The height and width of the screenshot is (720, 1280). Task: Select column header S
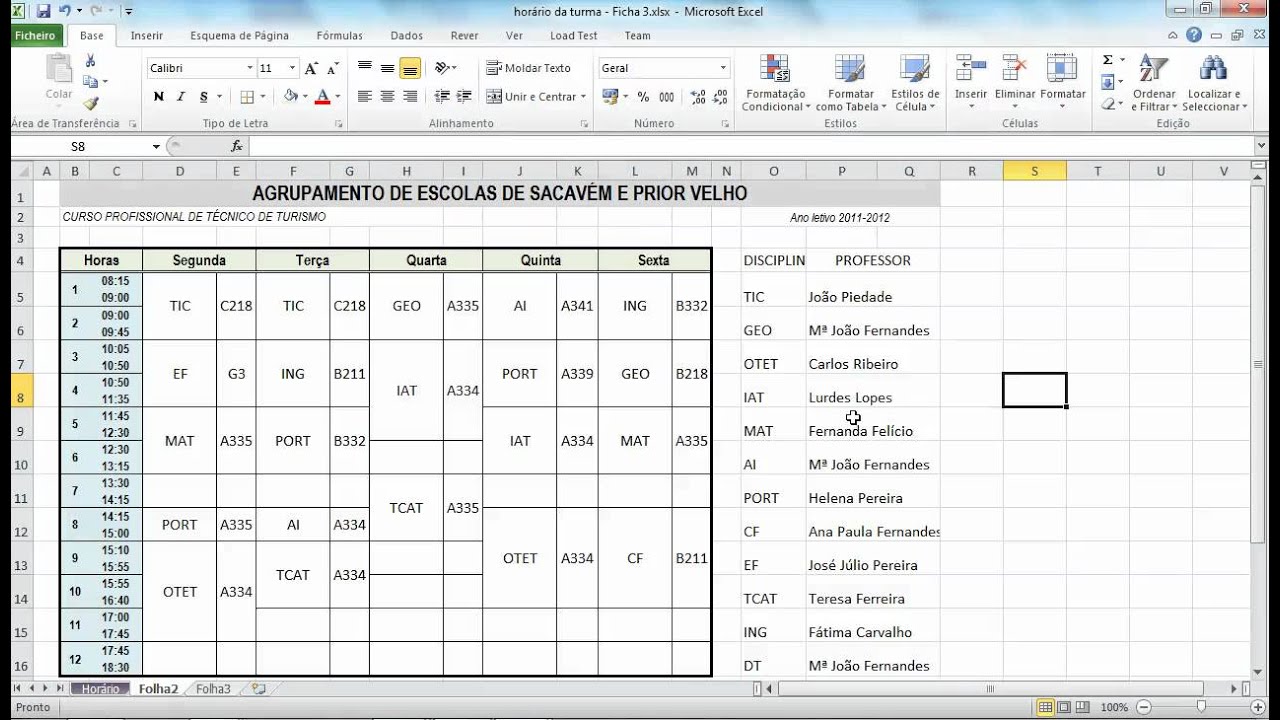click(x=1034, y=171)
